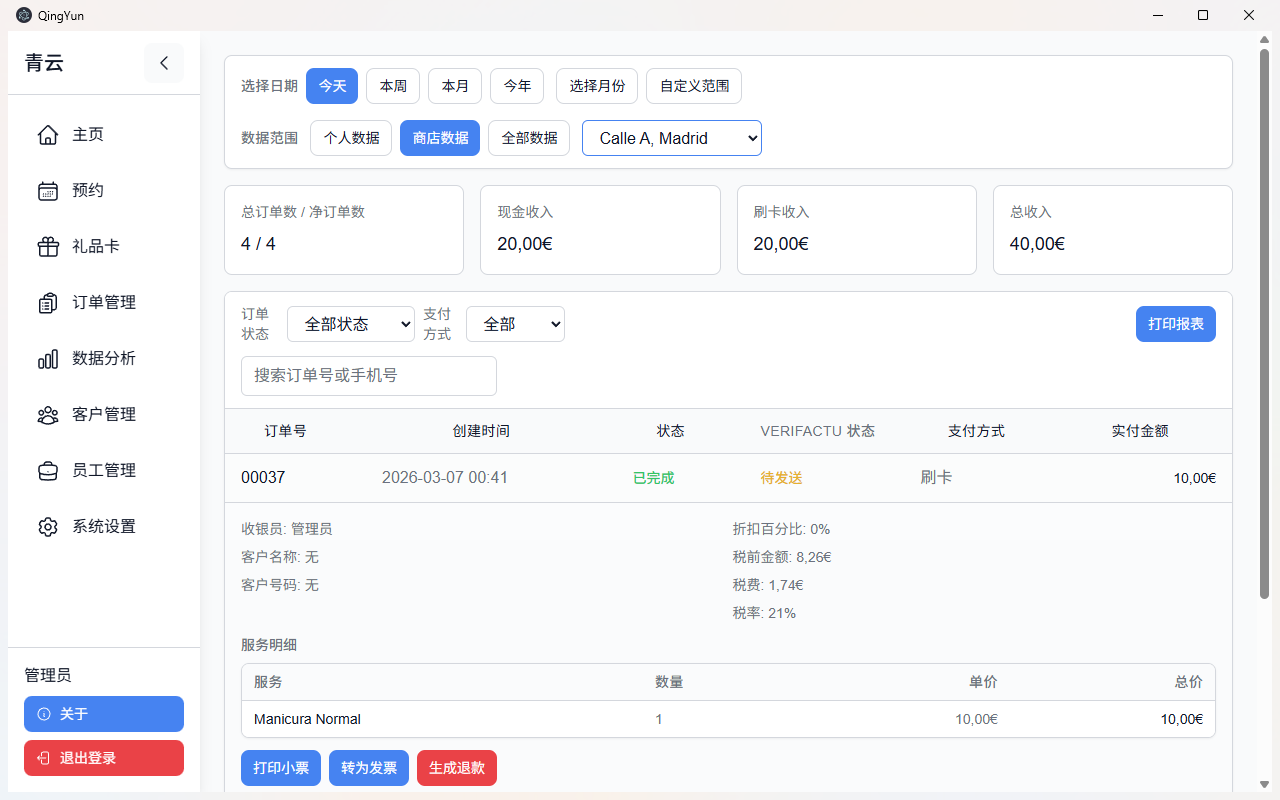Select 今天 date filter
This screenshot has width=1280, height=800.
[332, 86]
